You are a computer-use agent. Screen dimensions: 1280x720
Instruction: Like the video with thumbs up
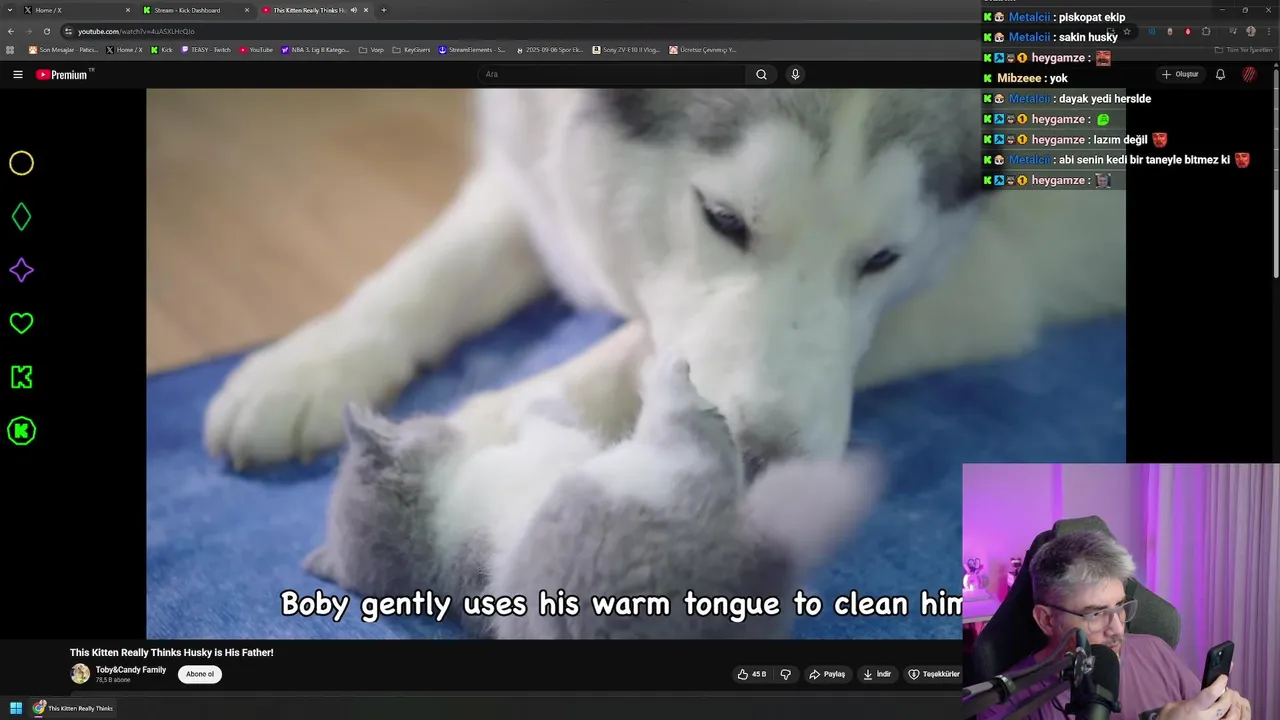pyautogui.click(x=752, y=674)
